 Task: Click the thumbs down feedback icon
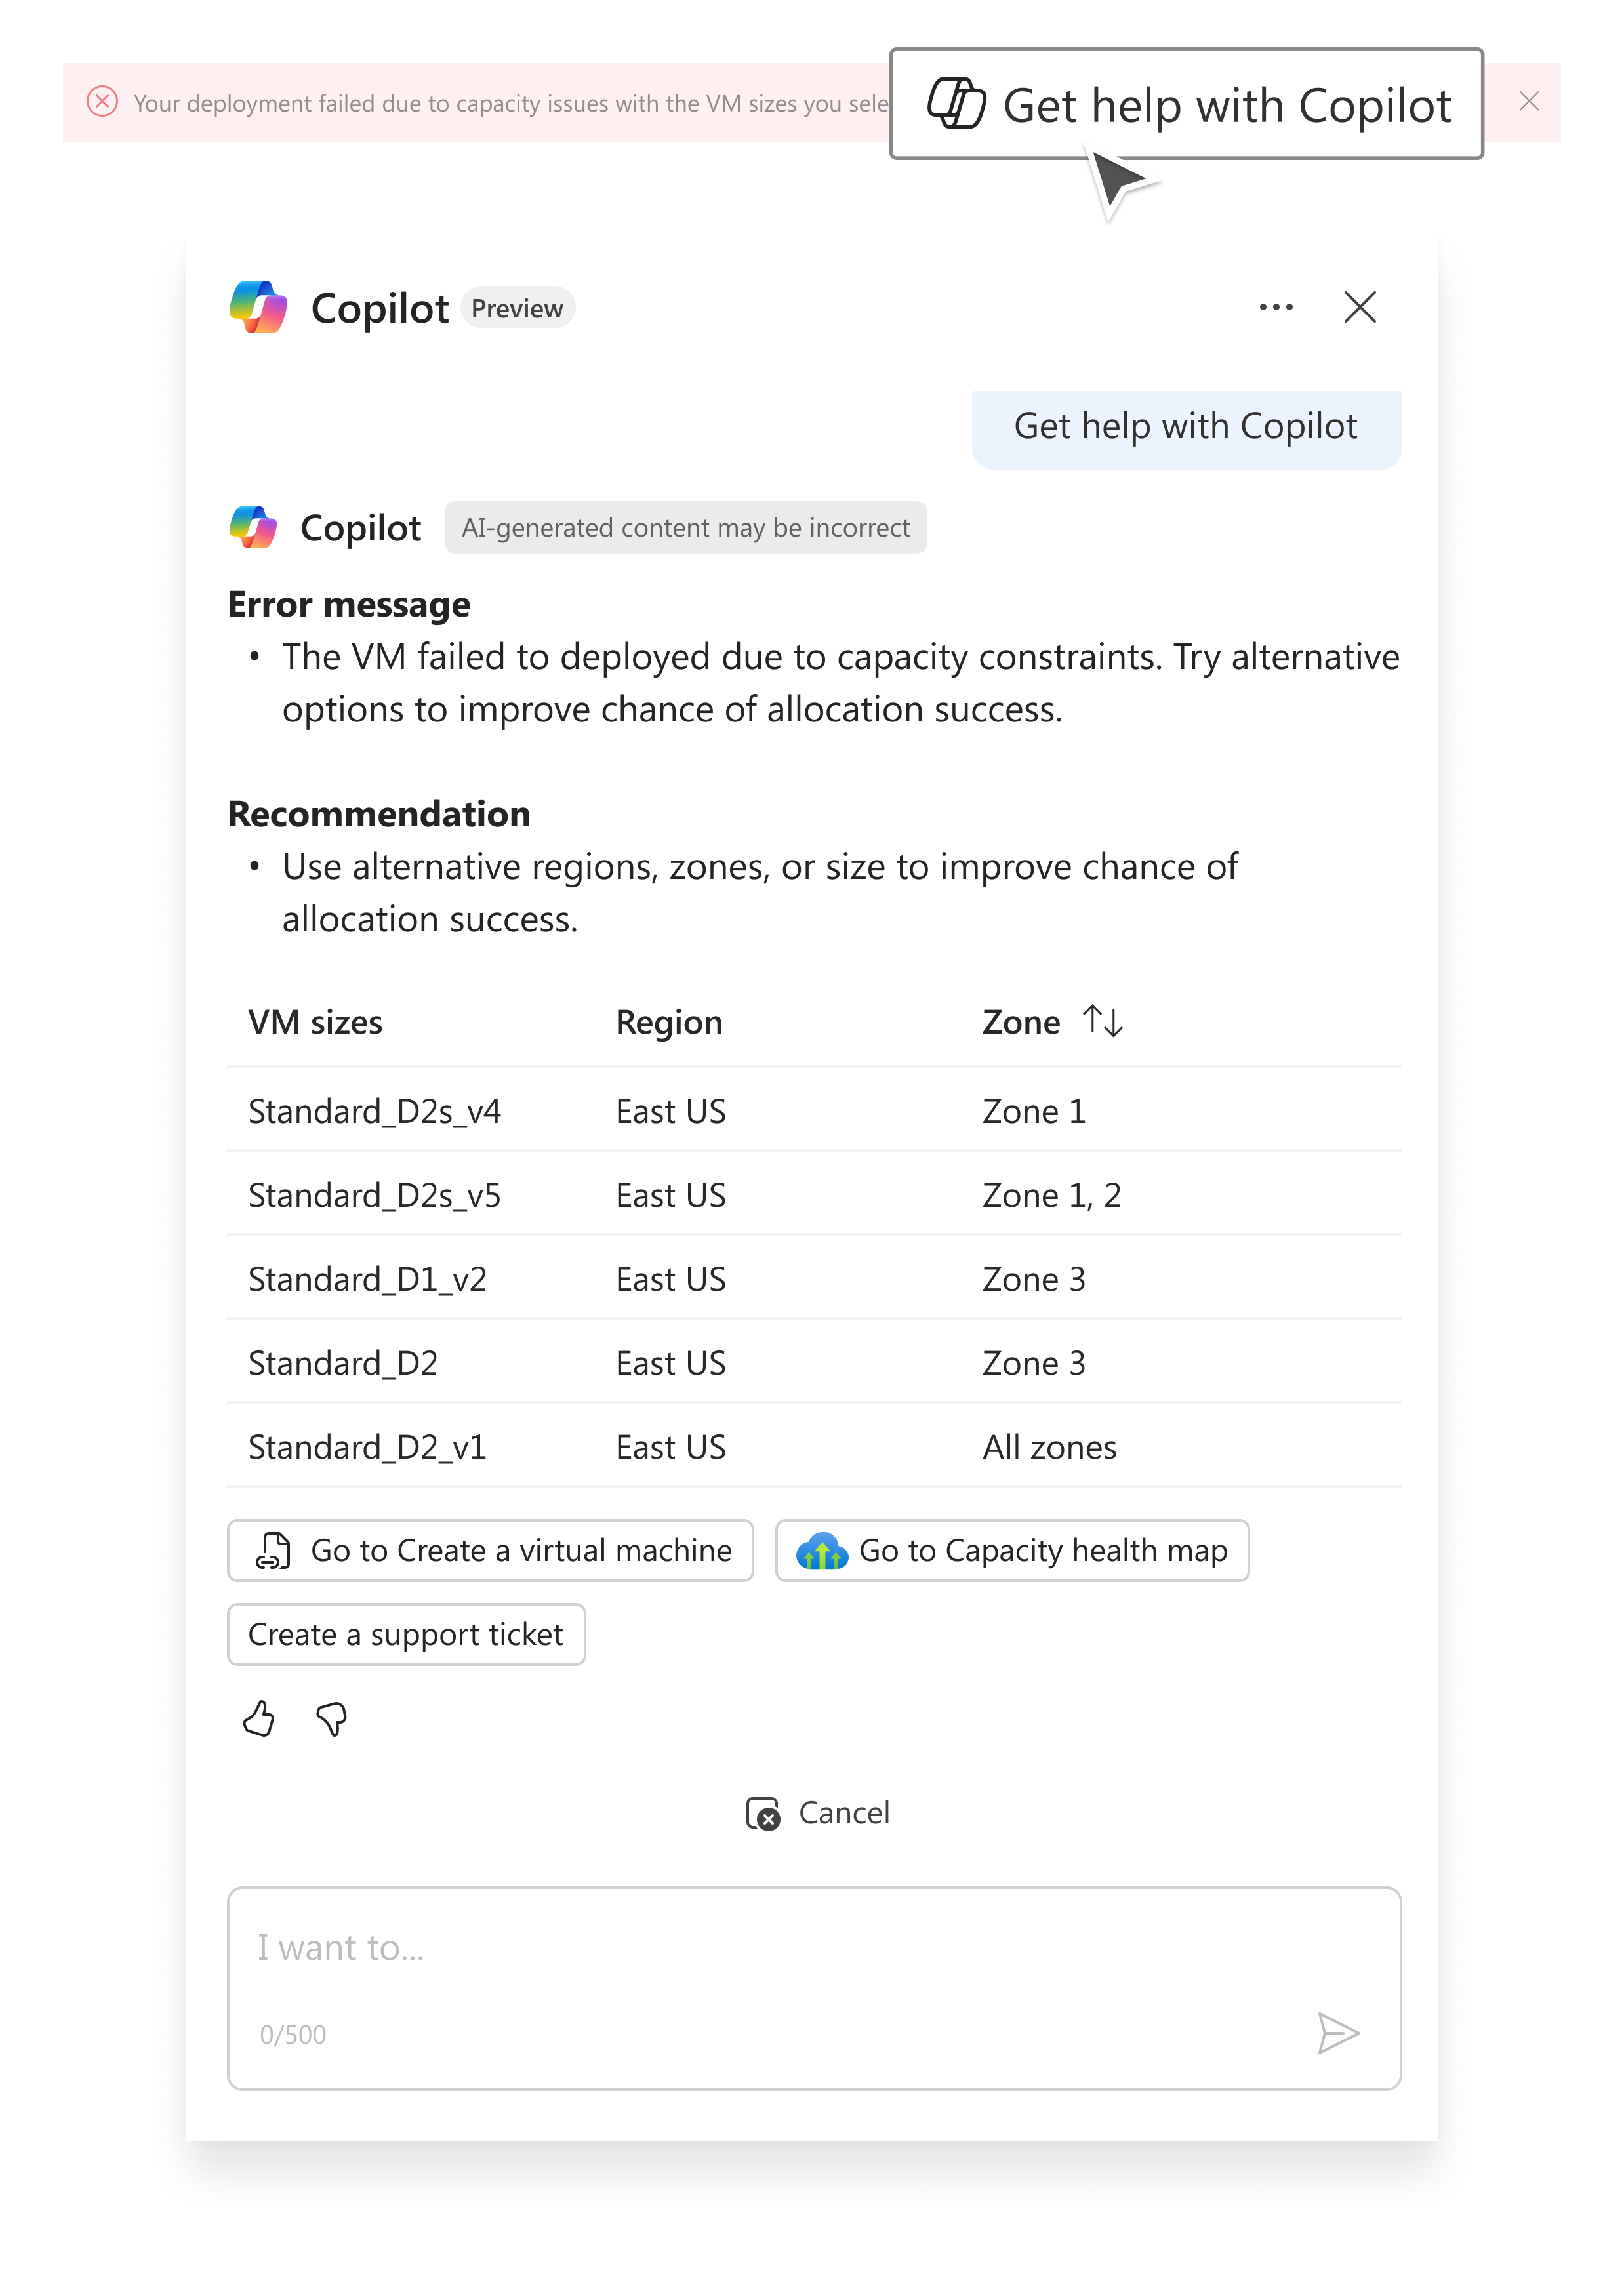coord(331,1719)
